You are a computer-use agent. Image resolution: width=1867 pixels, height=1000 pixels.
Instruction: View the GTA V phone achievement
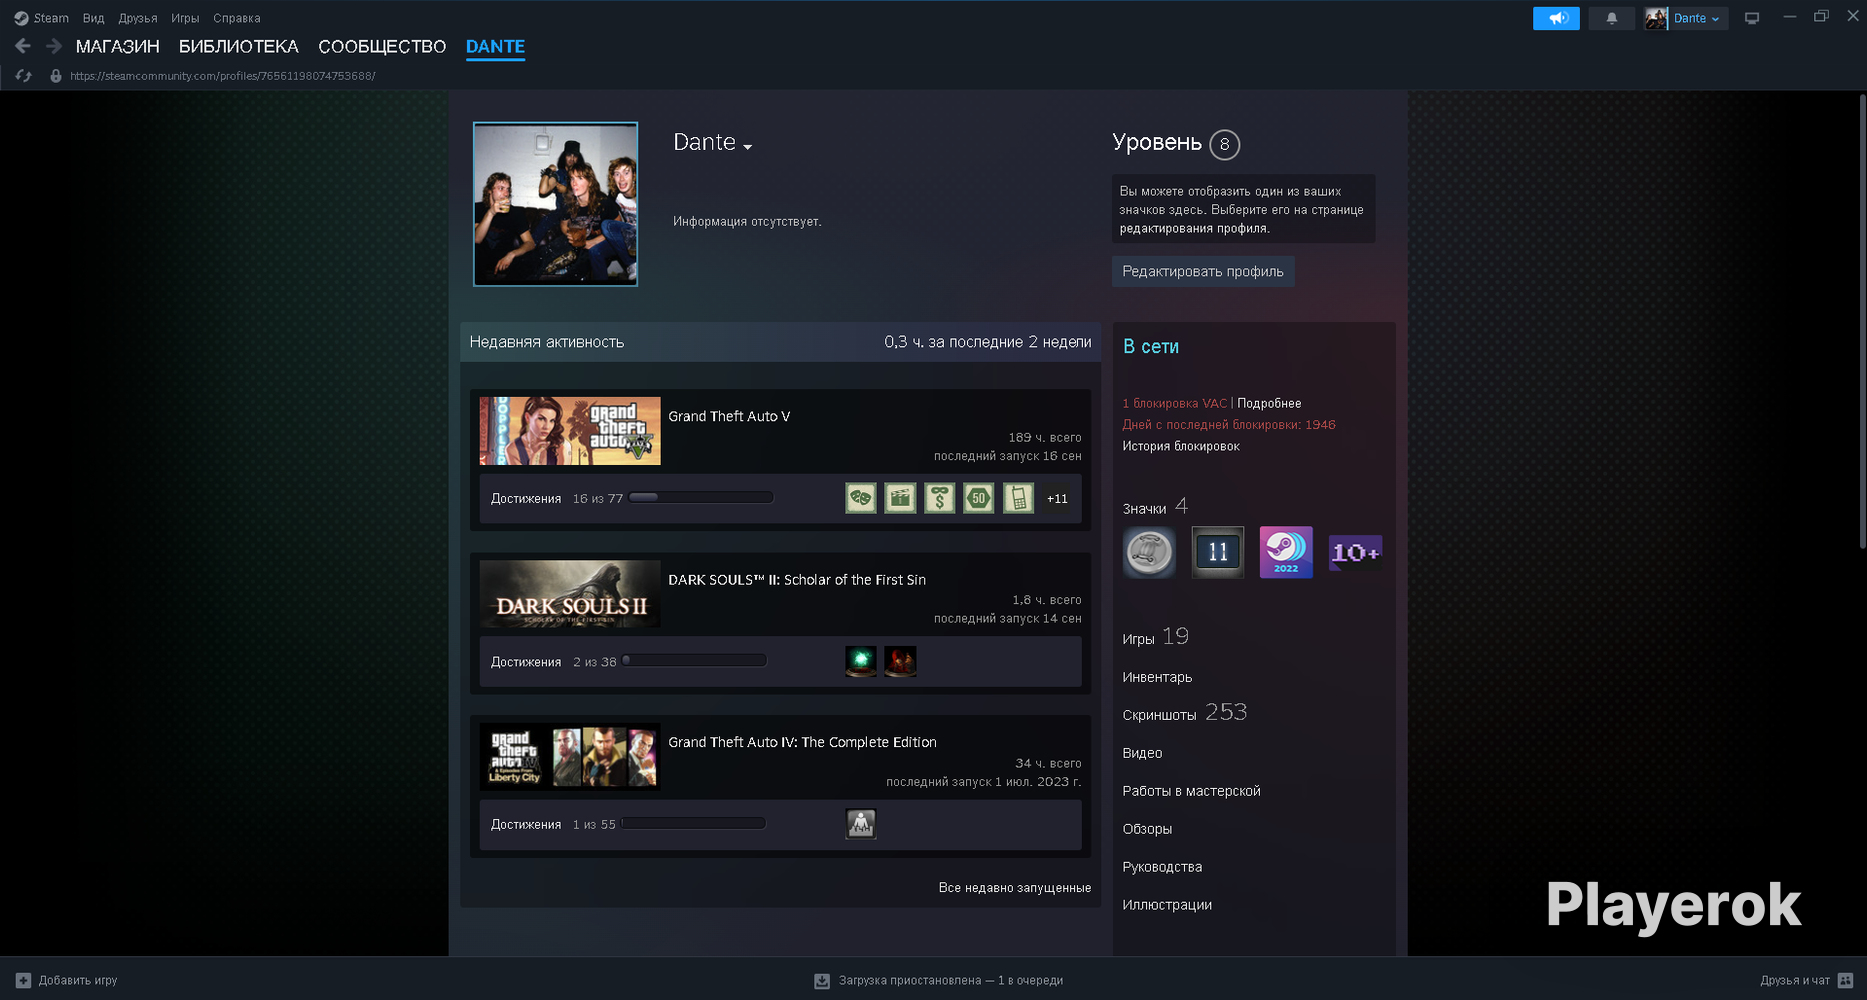(1018, 498)
